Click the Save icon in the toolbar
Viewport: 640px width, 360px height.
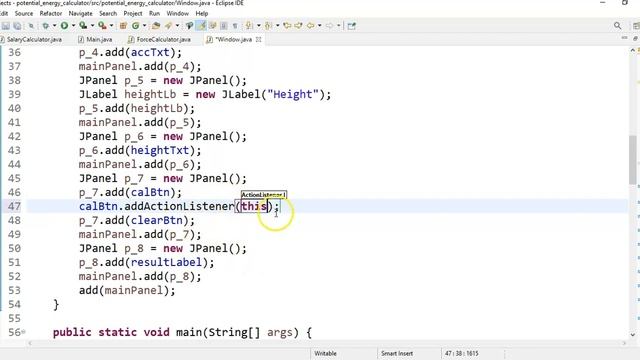[5, 26]
